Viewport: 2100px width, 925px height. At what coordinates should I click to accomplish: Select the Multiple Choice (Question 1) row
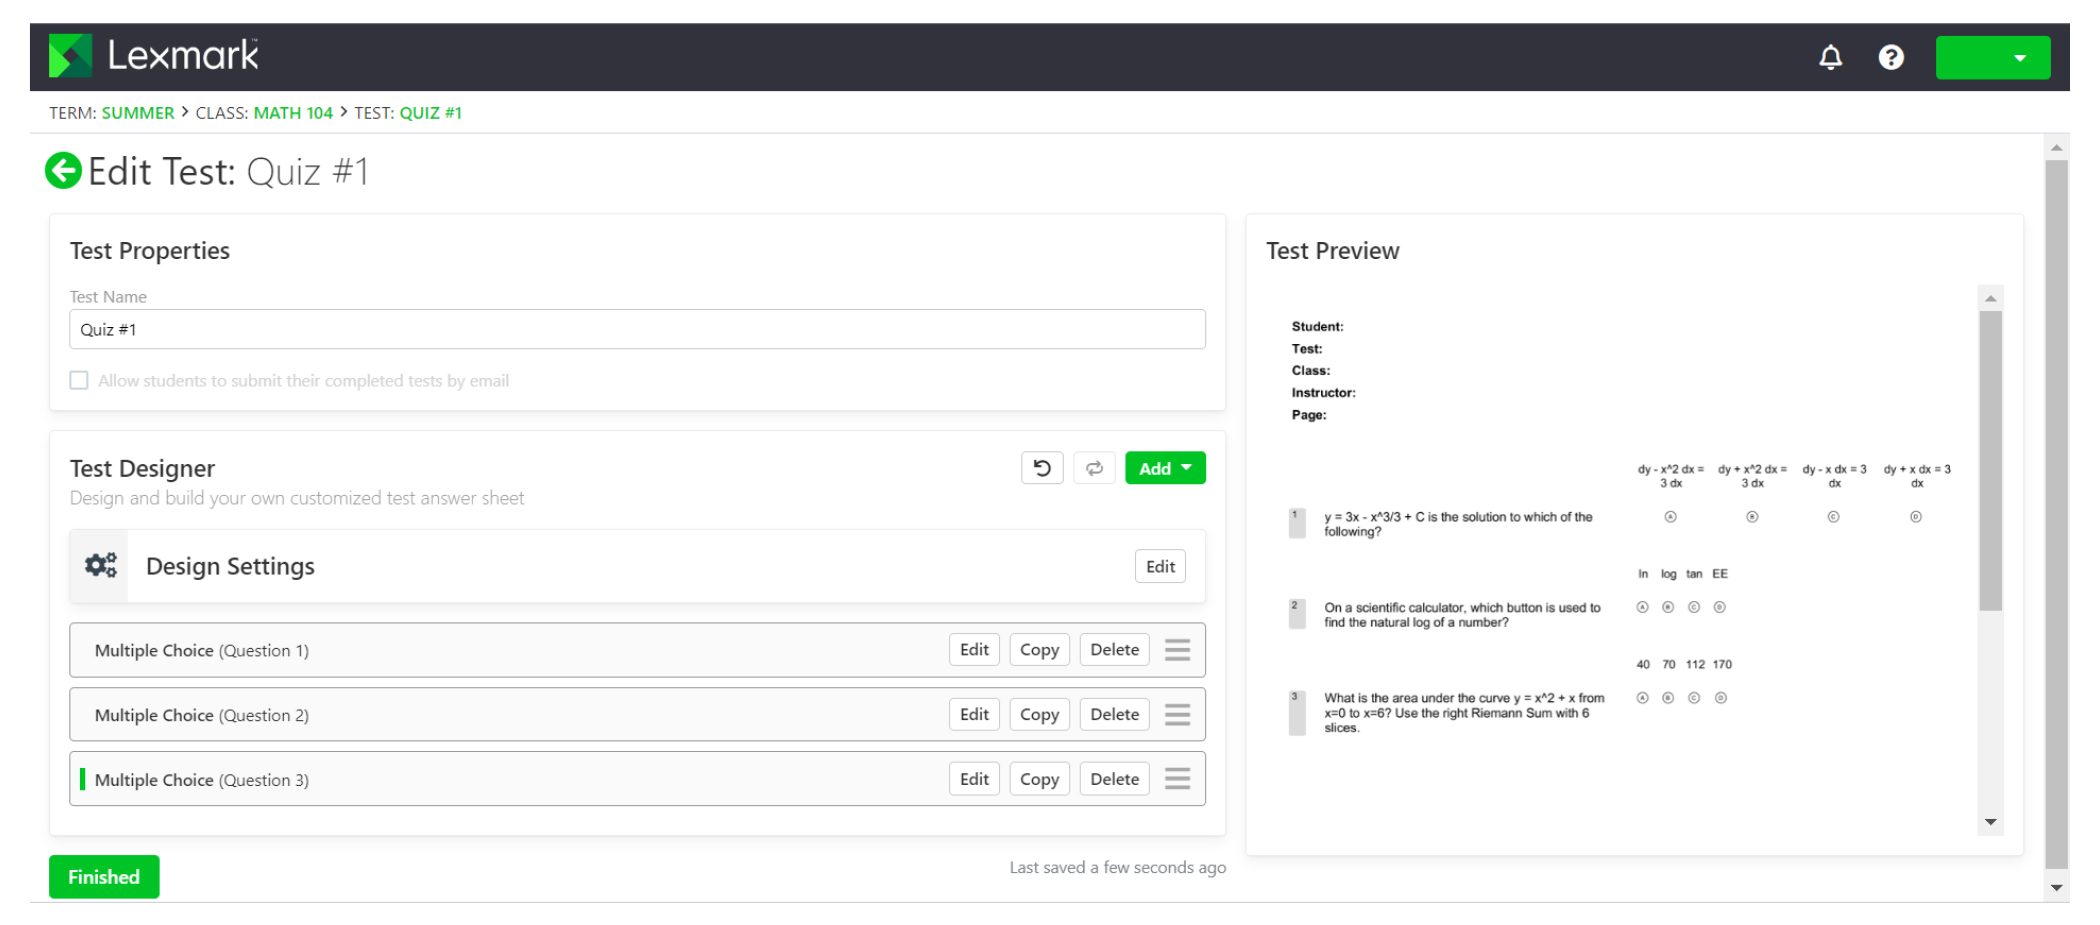click(637, 650)
